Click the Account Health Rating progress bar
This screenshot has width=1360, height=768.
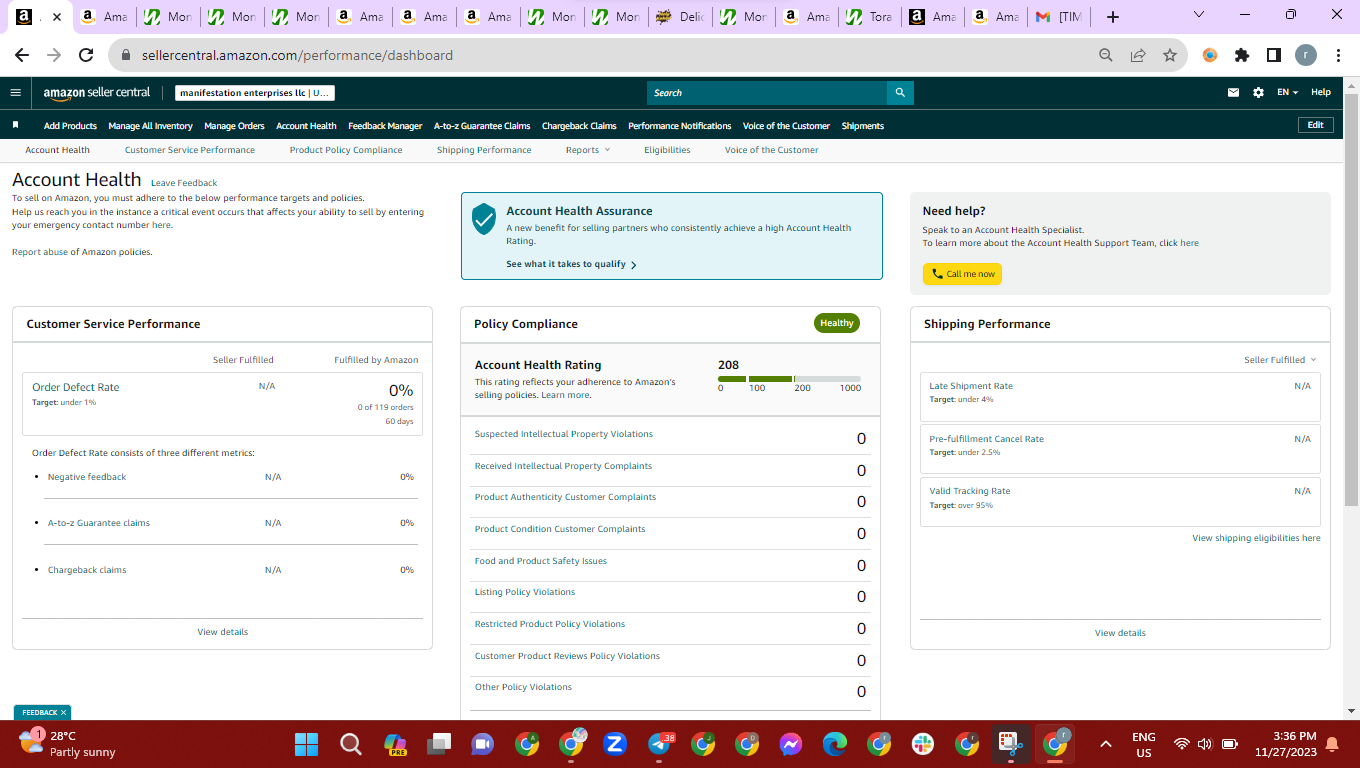(789, 379)
